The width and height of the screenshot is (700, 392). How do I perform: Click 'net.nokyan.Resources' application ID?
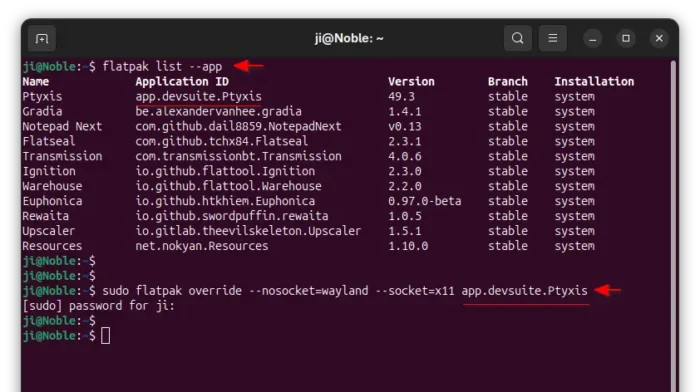click(x=202, y=246)
